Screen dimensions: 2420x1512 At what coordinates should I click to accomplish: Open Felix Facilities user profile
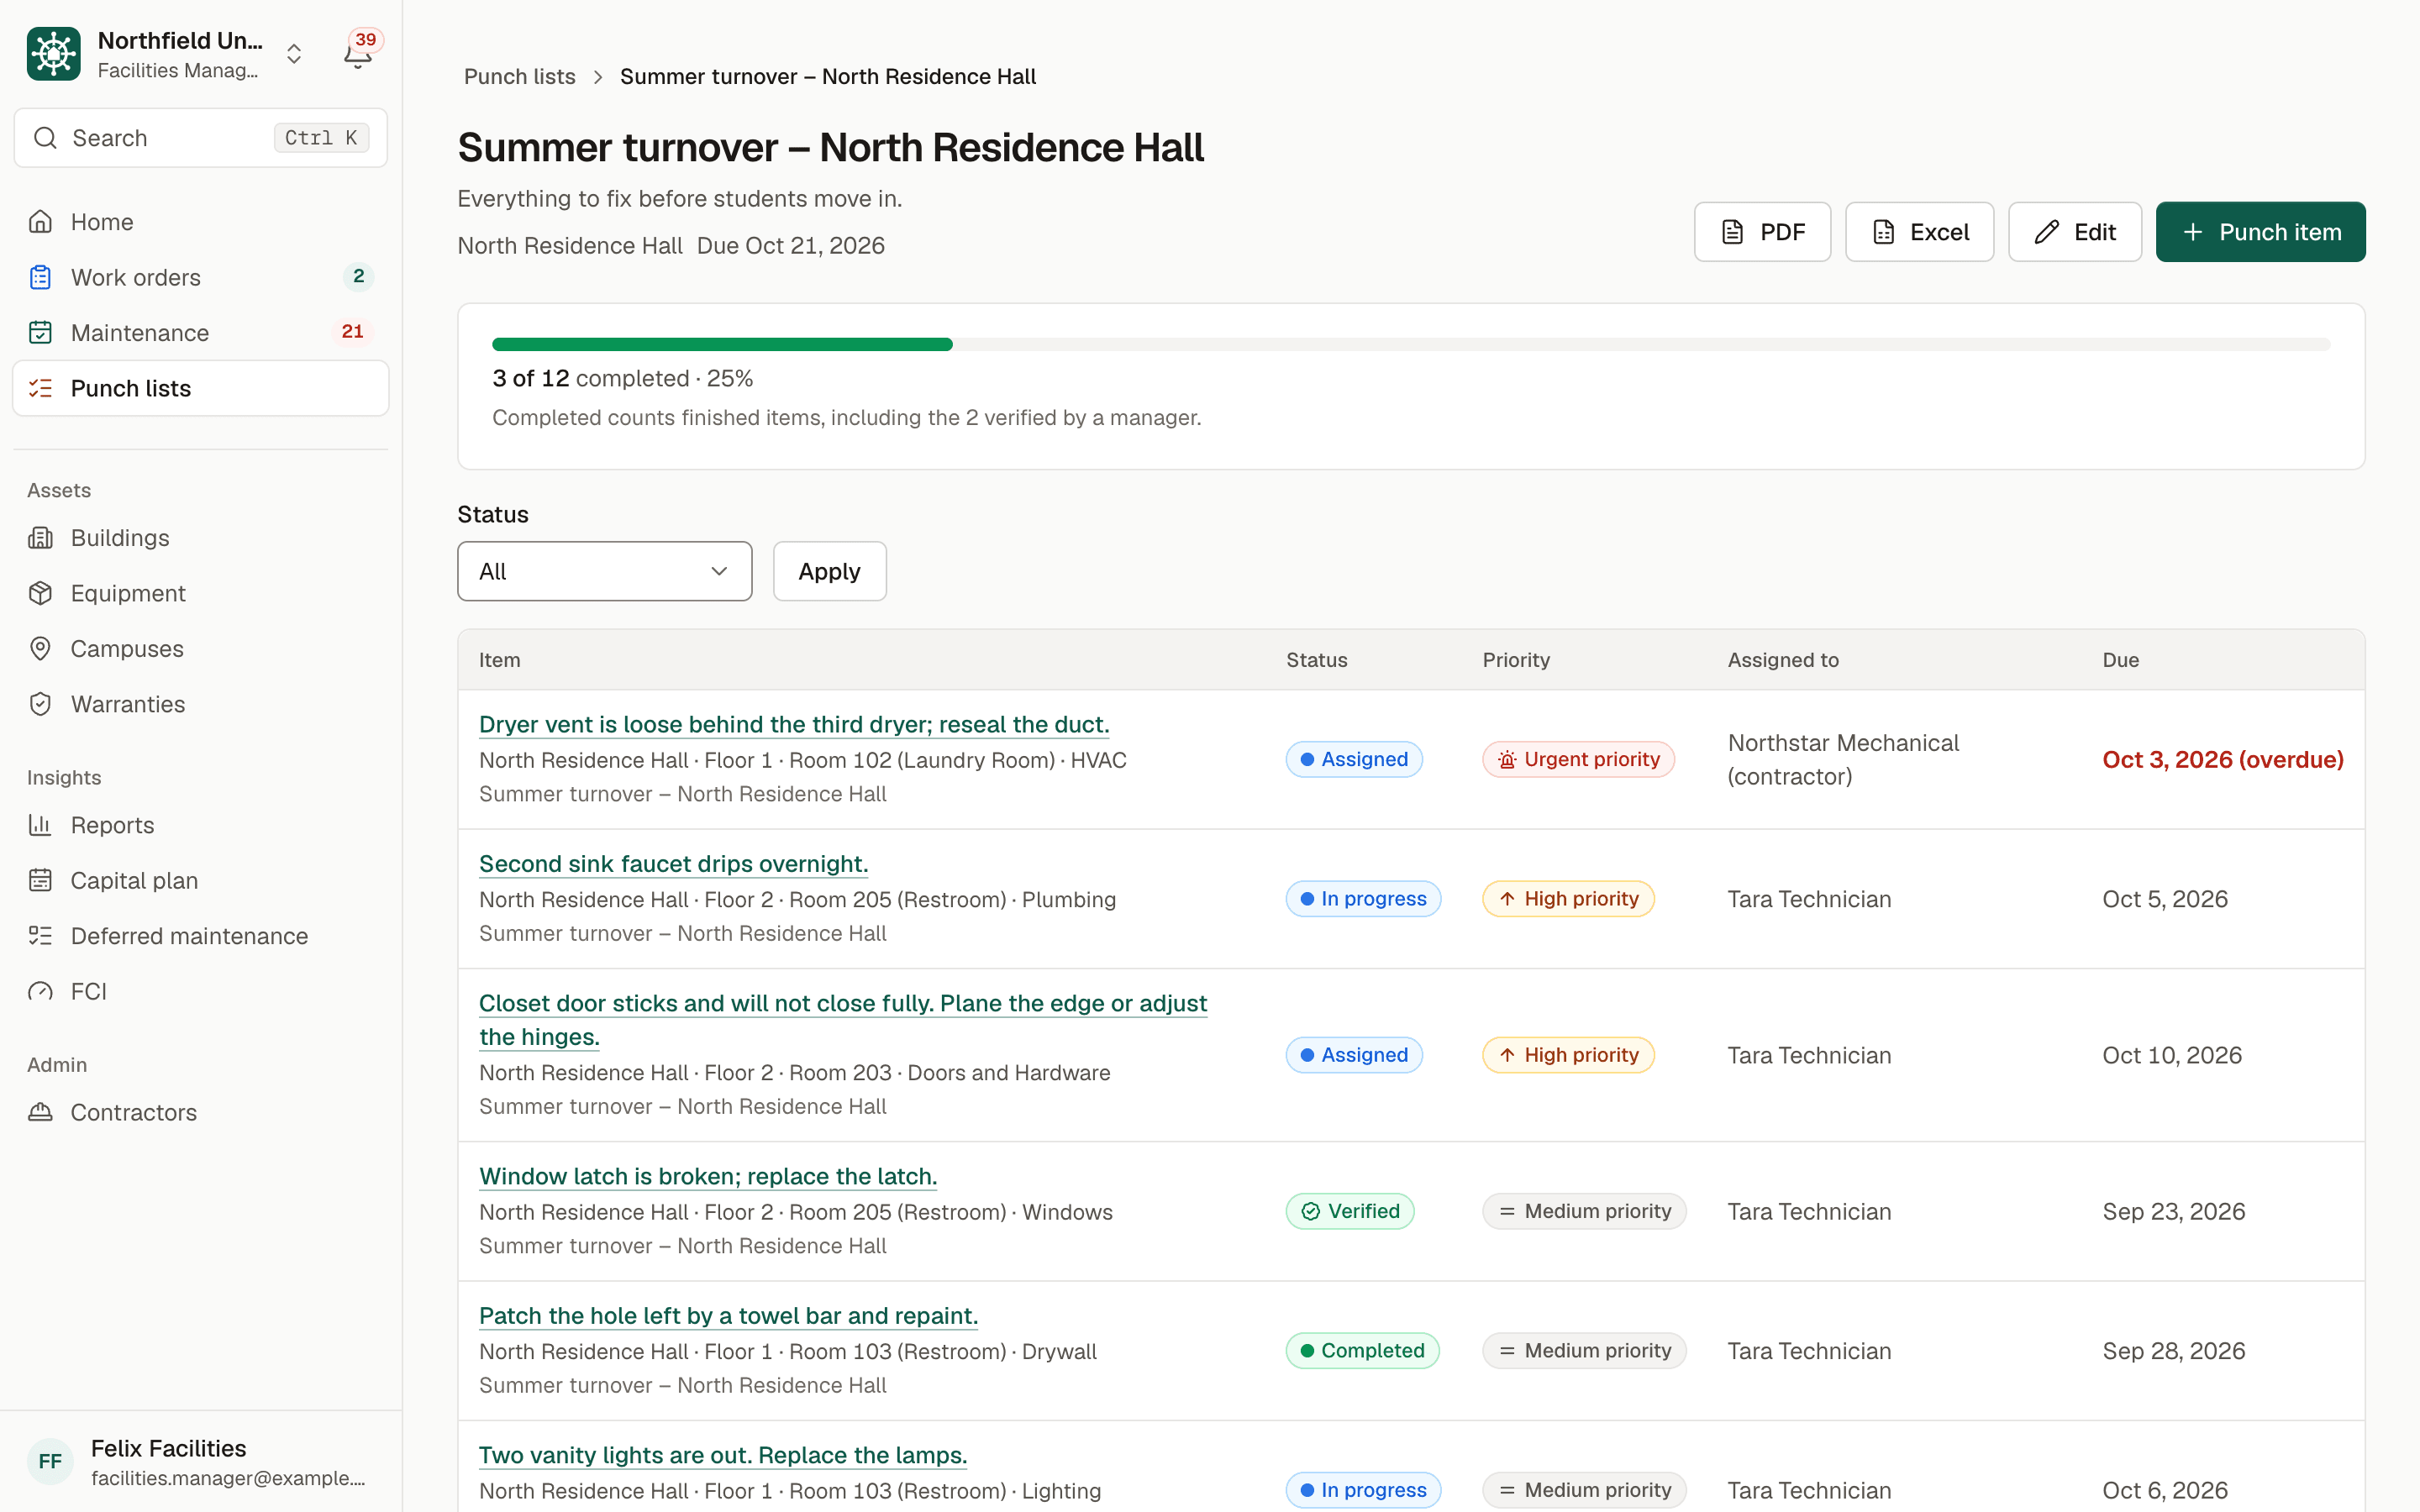(x=201, y=1461)
